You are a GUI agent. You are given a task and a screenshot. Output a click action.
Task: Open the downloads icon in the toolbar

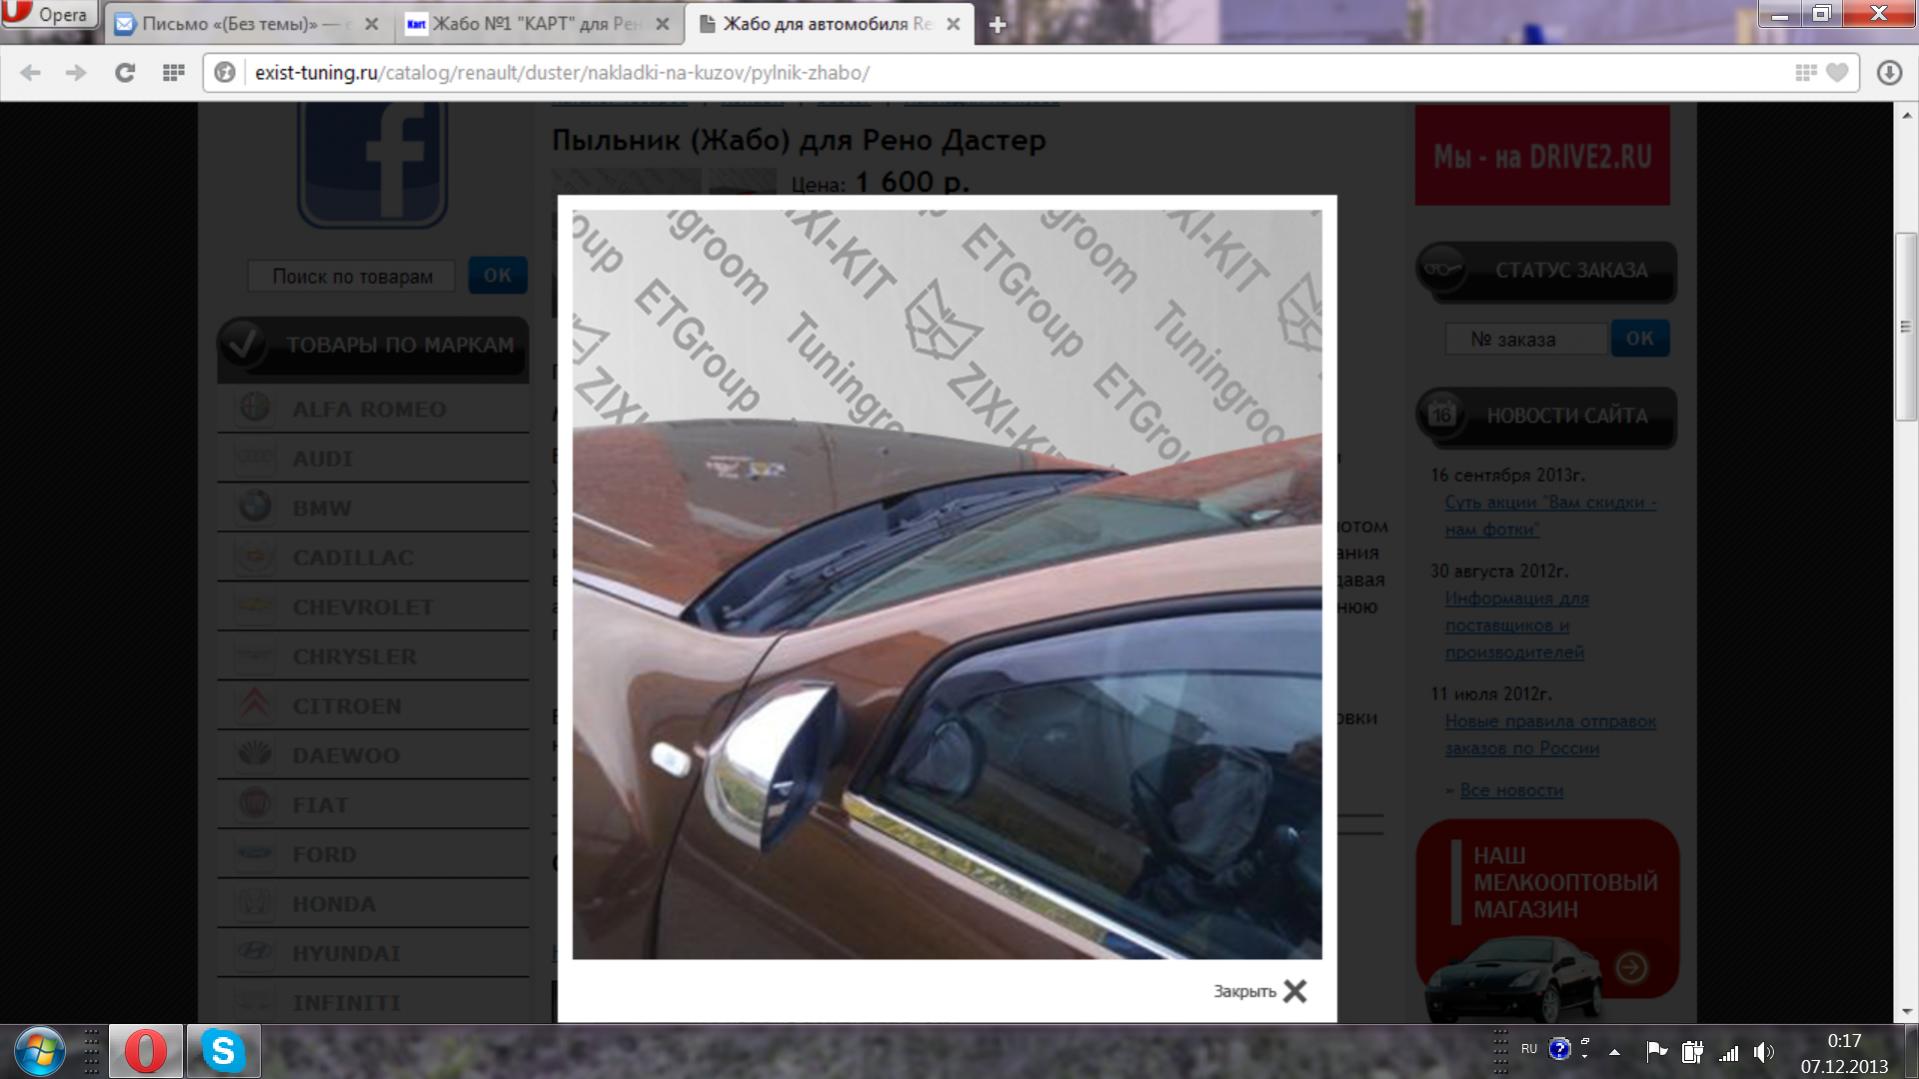[1888, 73]
